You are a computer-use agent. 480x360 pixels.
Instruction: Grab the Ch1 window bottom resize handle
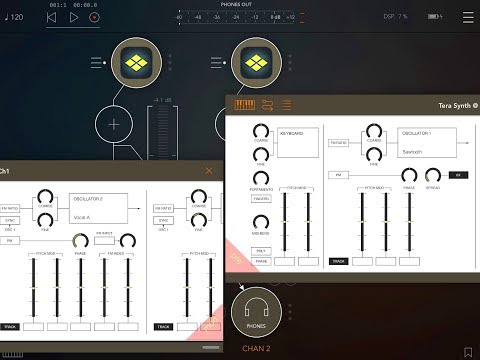(x=211, y=347)
